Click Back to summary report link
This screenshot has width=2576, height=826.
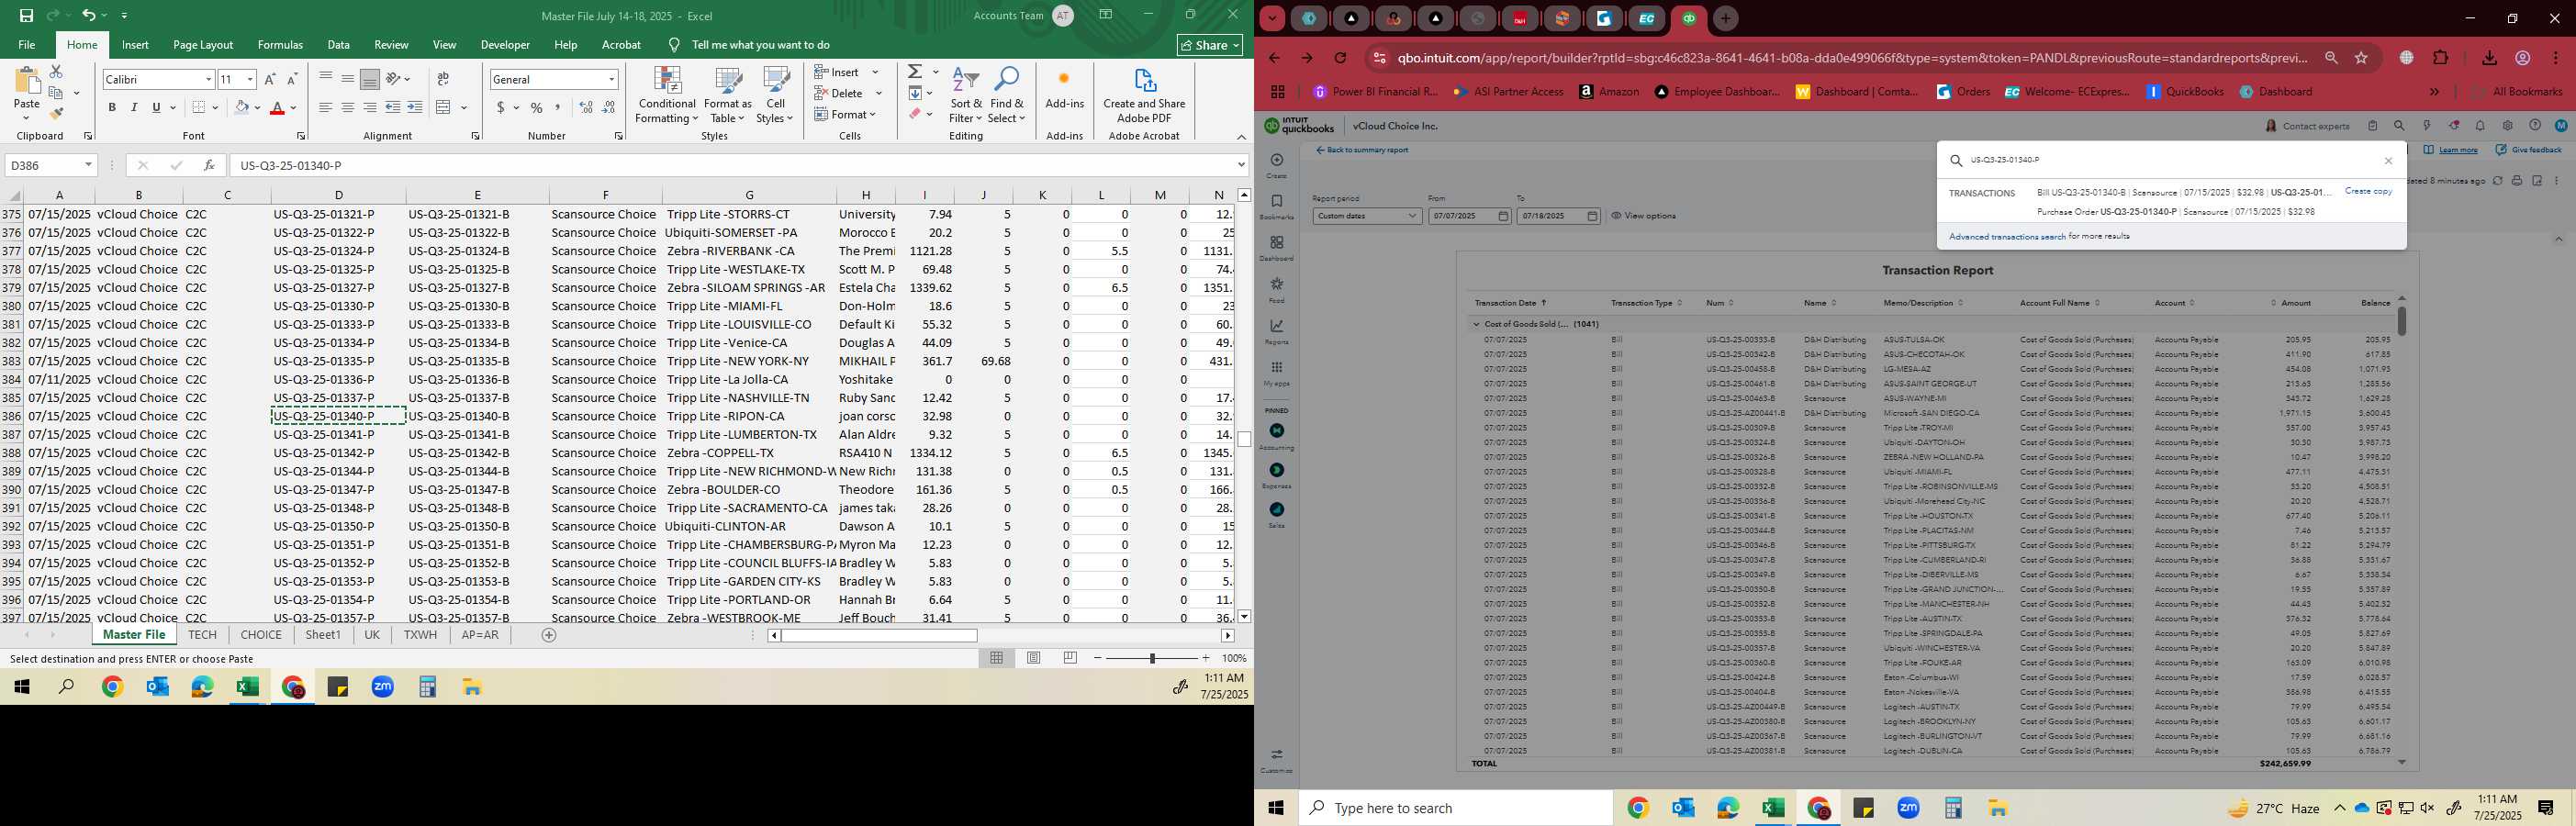coord(1362,150)
